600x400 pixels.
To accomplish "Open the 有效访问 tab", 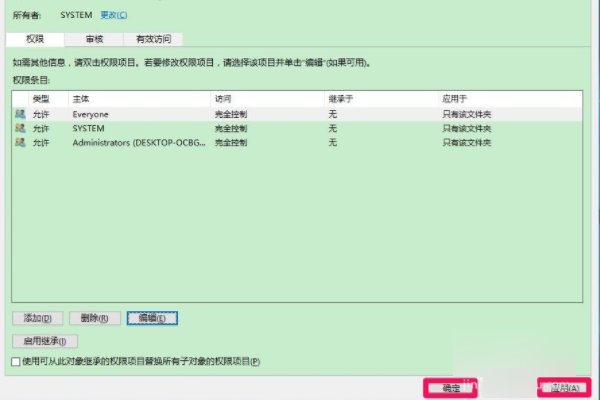I will coord(153,39).
